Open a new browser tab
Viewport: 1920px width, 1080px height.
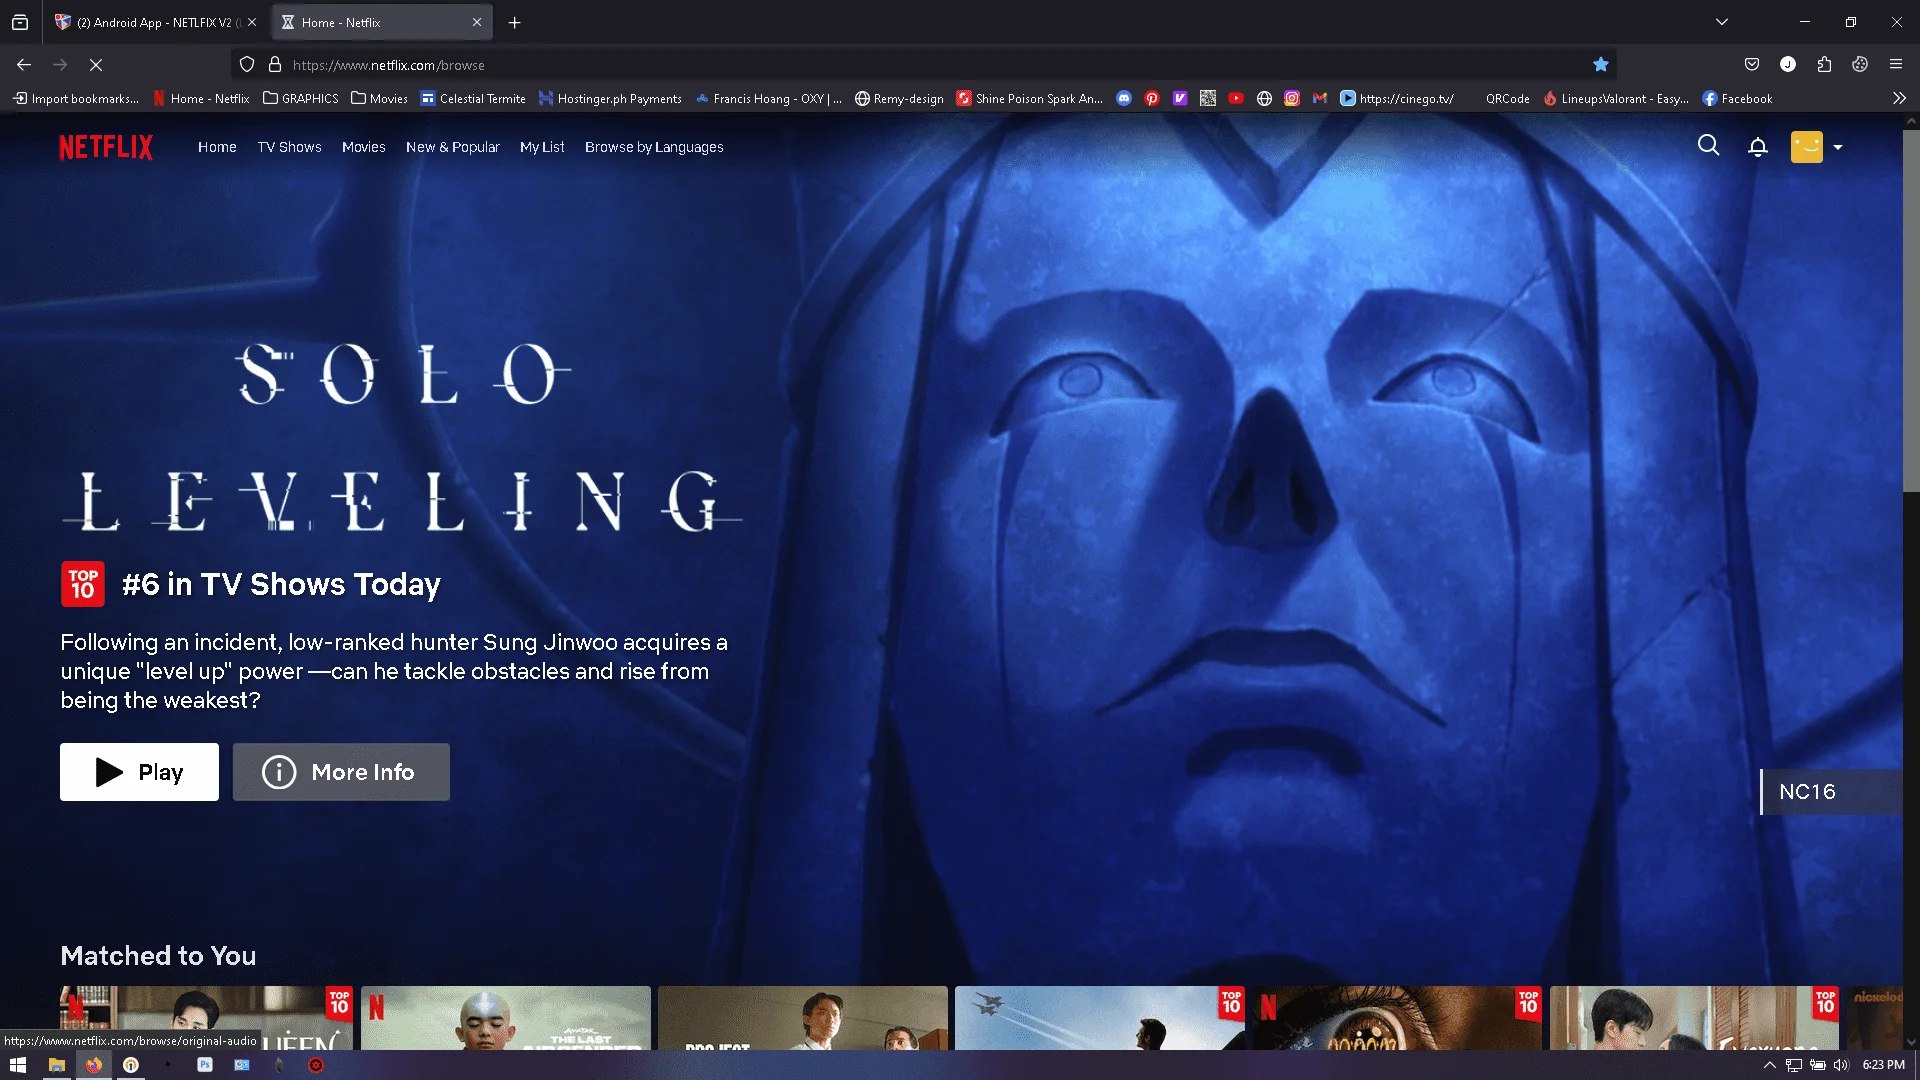[514, 22]
